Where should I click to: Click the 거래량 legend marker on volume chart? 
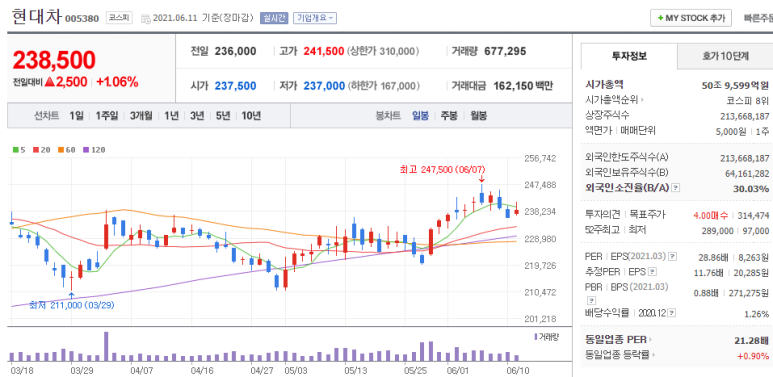(536, 337)
